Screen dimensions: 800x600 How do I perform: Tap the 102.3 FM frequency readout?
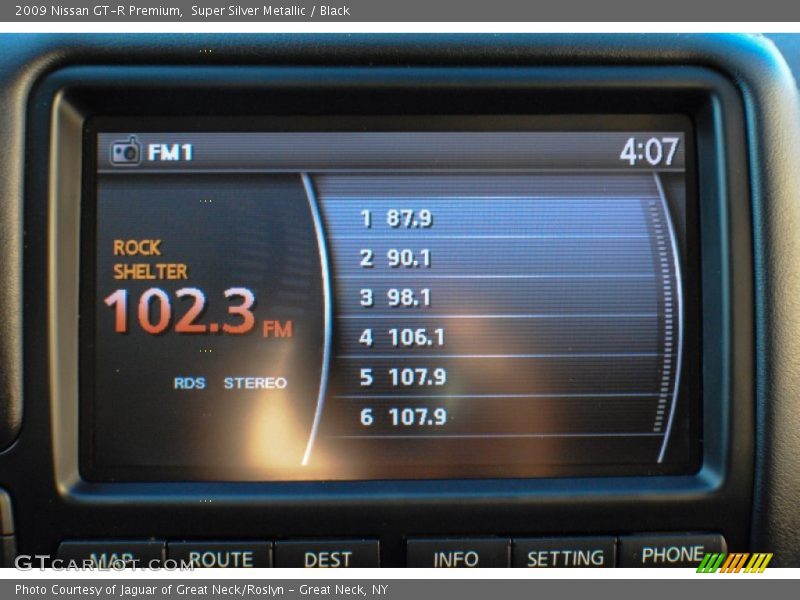point(198,312)
